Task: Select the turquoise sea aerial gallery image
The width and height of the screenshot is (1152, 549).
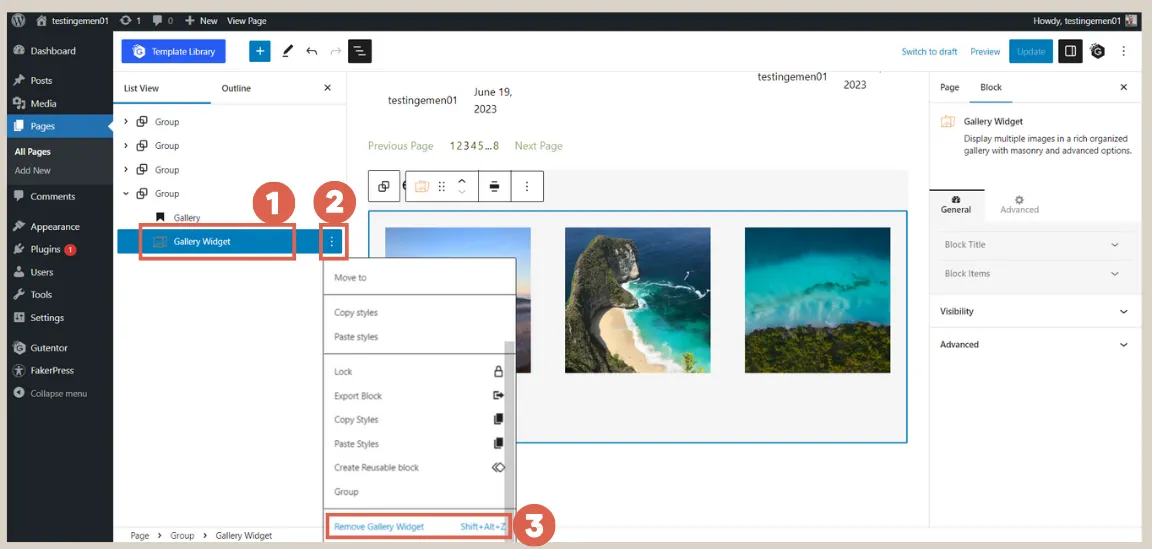Action: click(818, 300)
